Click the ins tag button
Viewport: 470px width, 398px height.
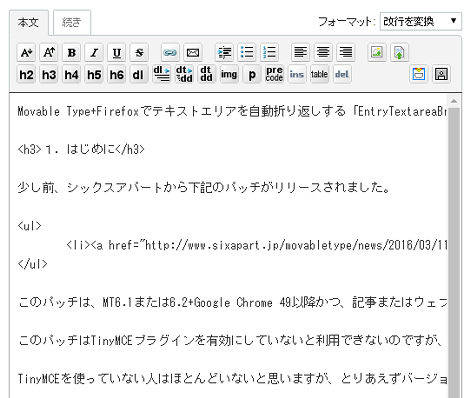(297, 74)
